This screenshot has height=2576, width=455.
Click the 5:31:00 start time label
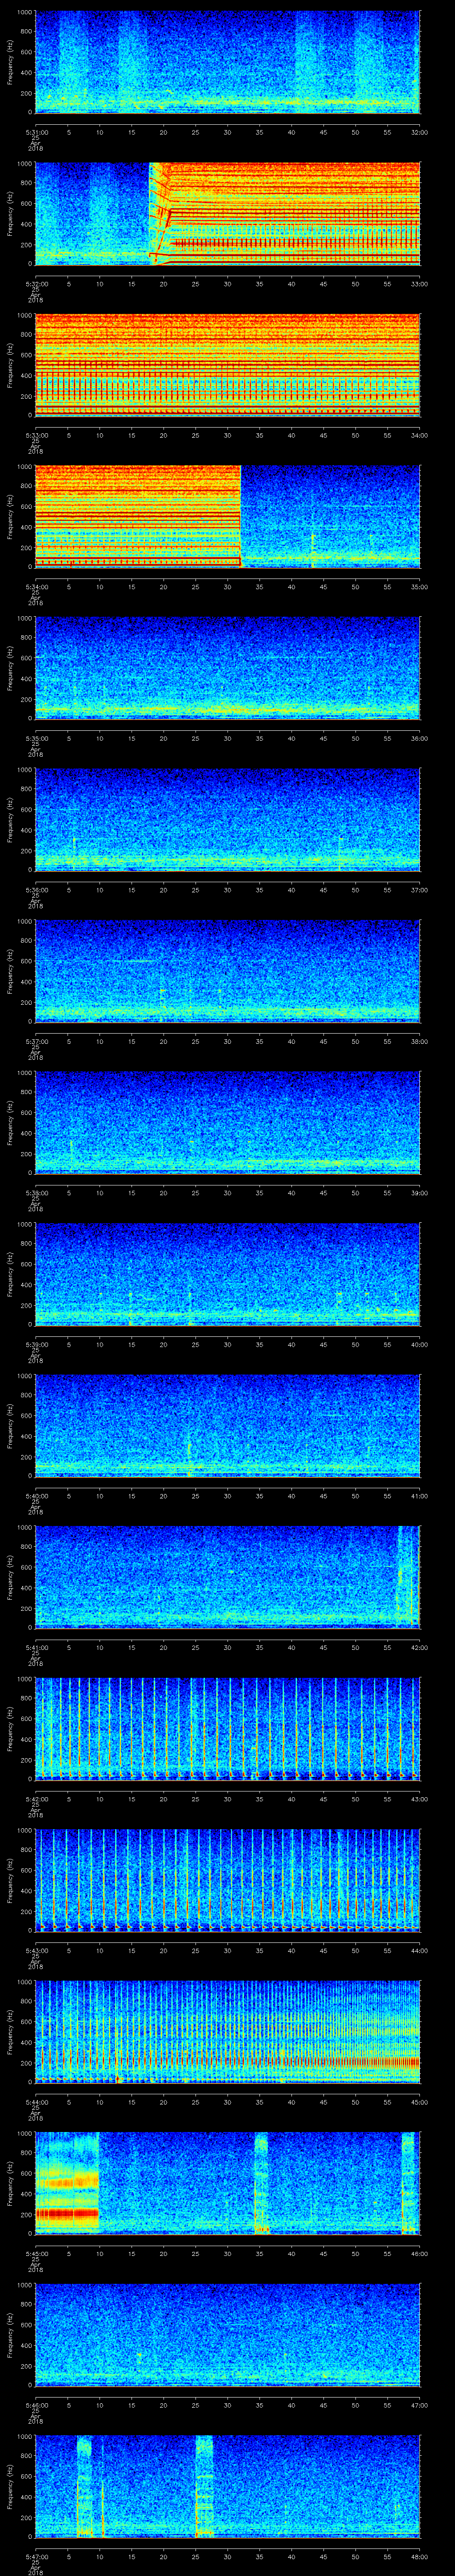click(36, 132)
